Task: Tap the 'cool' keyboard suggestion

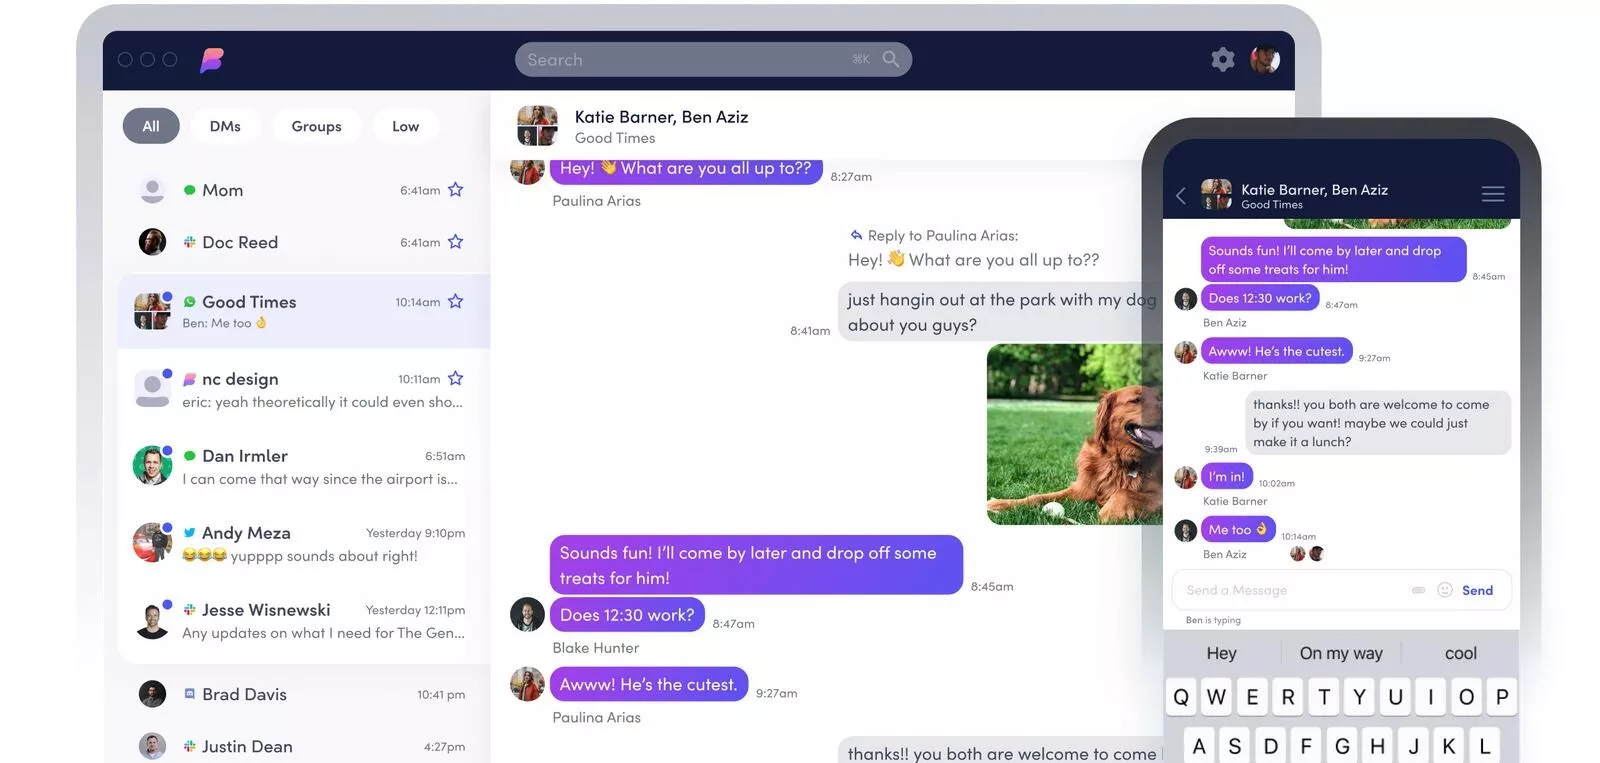Action: pyautogui.click(x=1460, y=653)
